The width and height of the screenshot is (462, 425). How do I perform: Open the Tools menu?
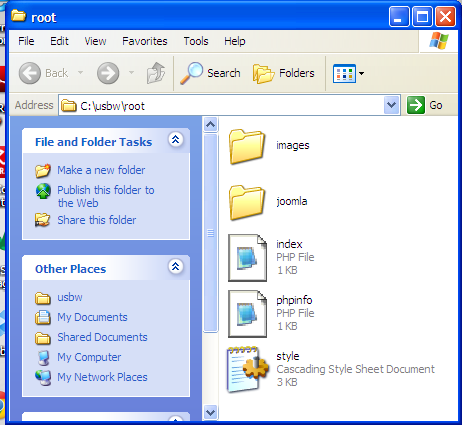coord(196,41)
